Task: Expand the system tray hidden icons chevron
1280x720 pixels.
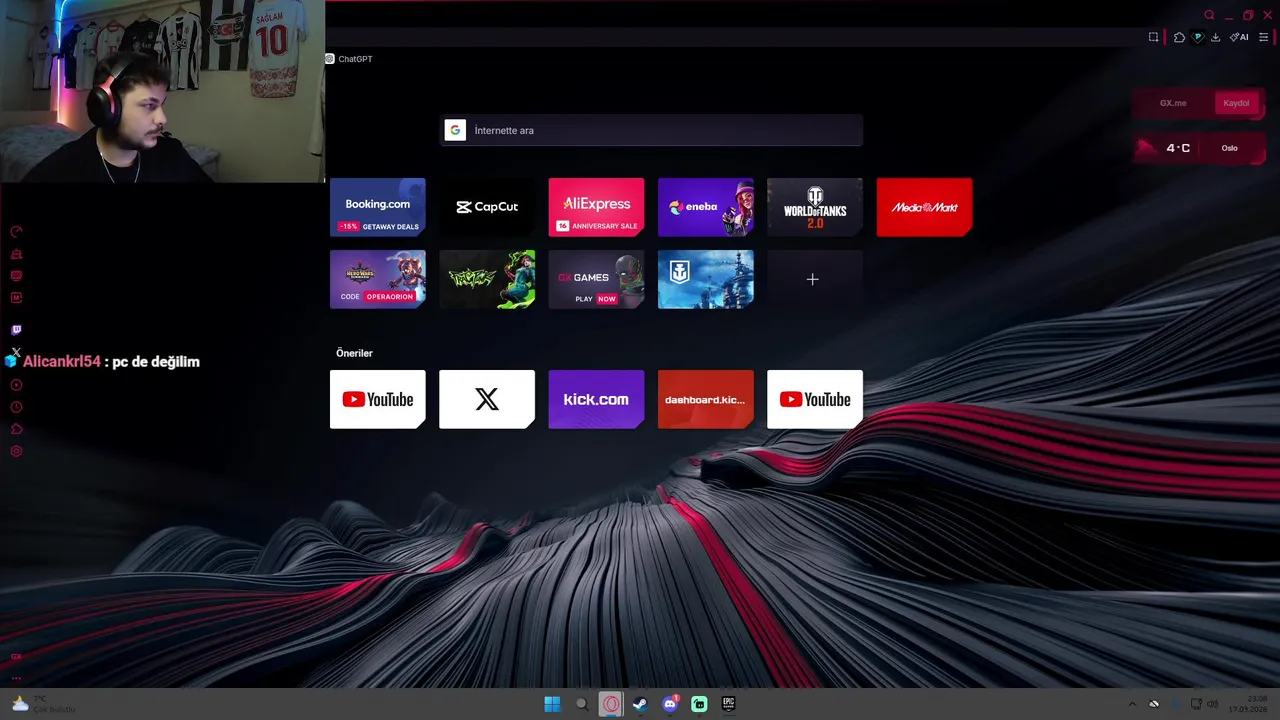Action: pyautogui.click(x=1132, y=704)
